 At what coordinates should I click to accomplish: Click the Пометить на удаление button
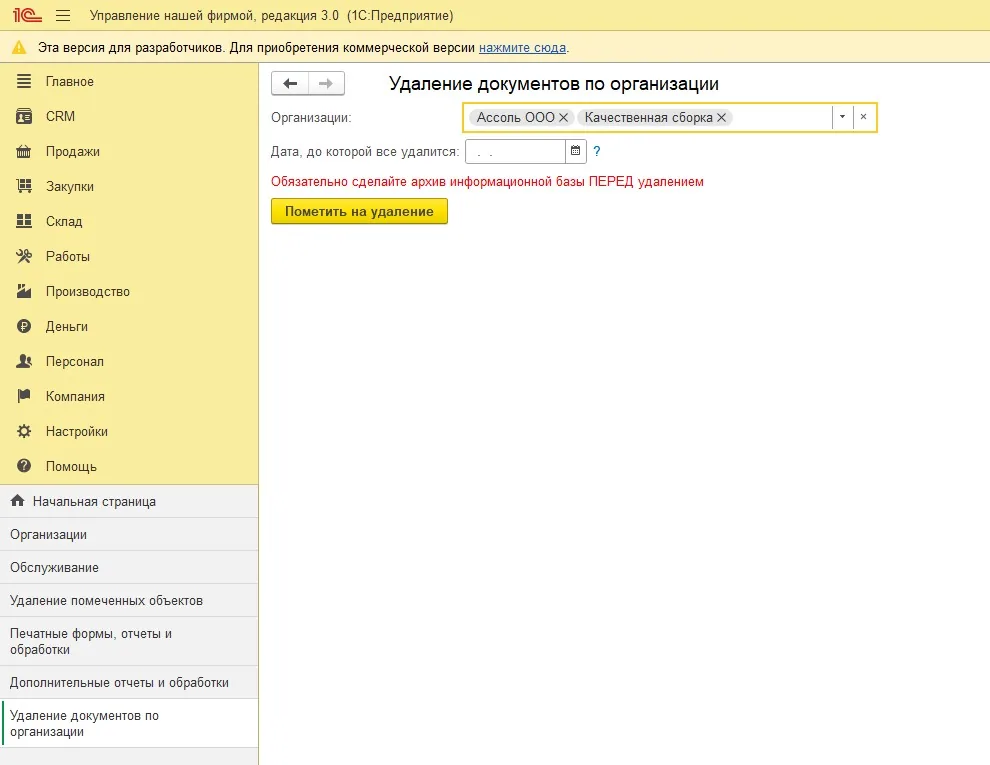click(359, 211)
